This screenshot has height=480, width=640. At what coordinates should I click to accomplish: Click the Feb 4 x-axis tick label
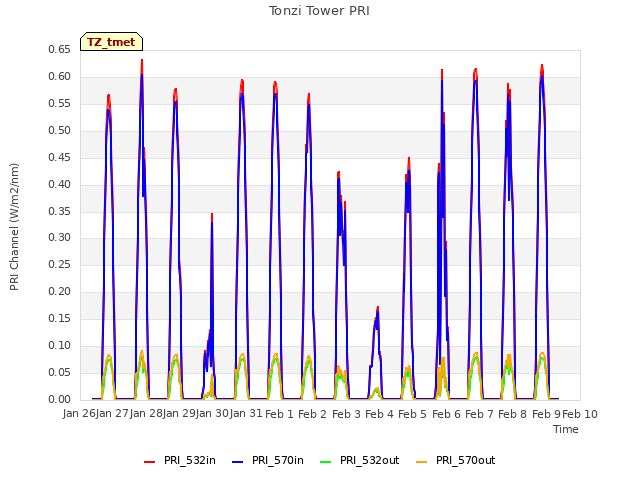click(379, 414)
